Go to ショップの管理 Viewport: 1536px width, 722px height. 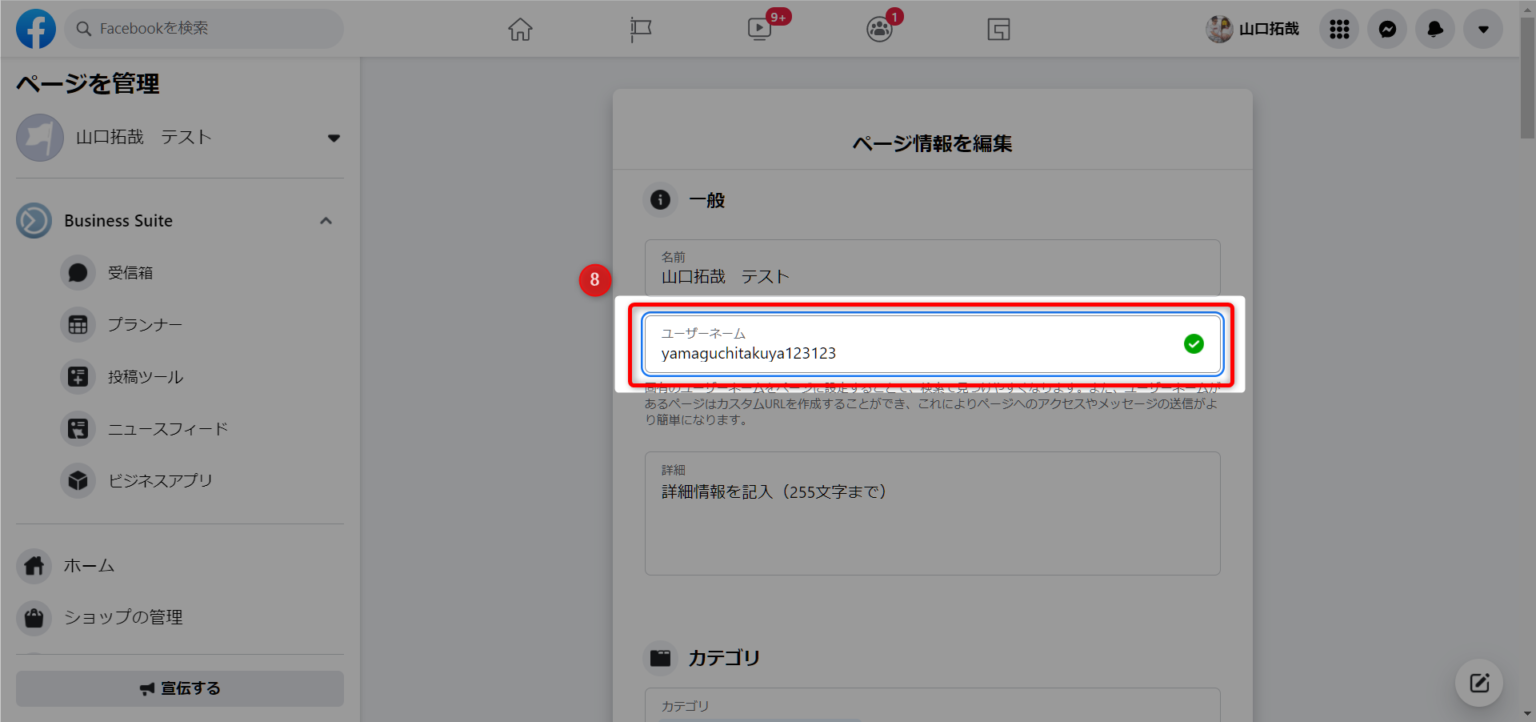click(x=123, y=617)
